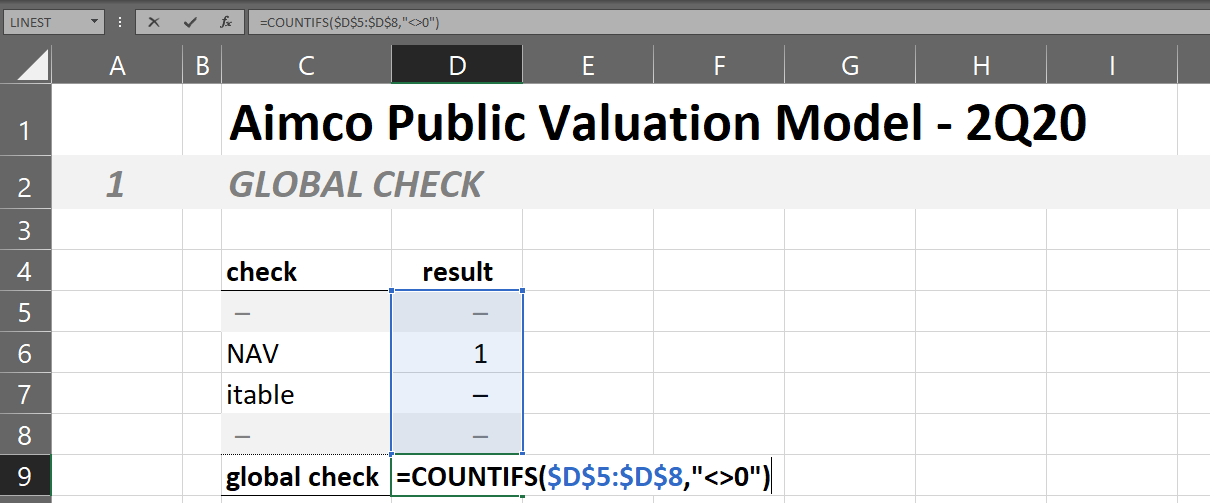Click the formula bar's three-dot handle

click(119, 21)
